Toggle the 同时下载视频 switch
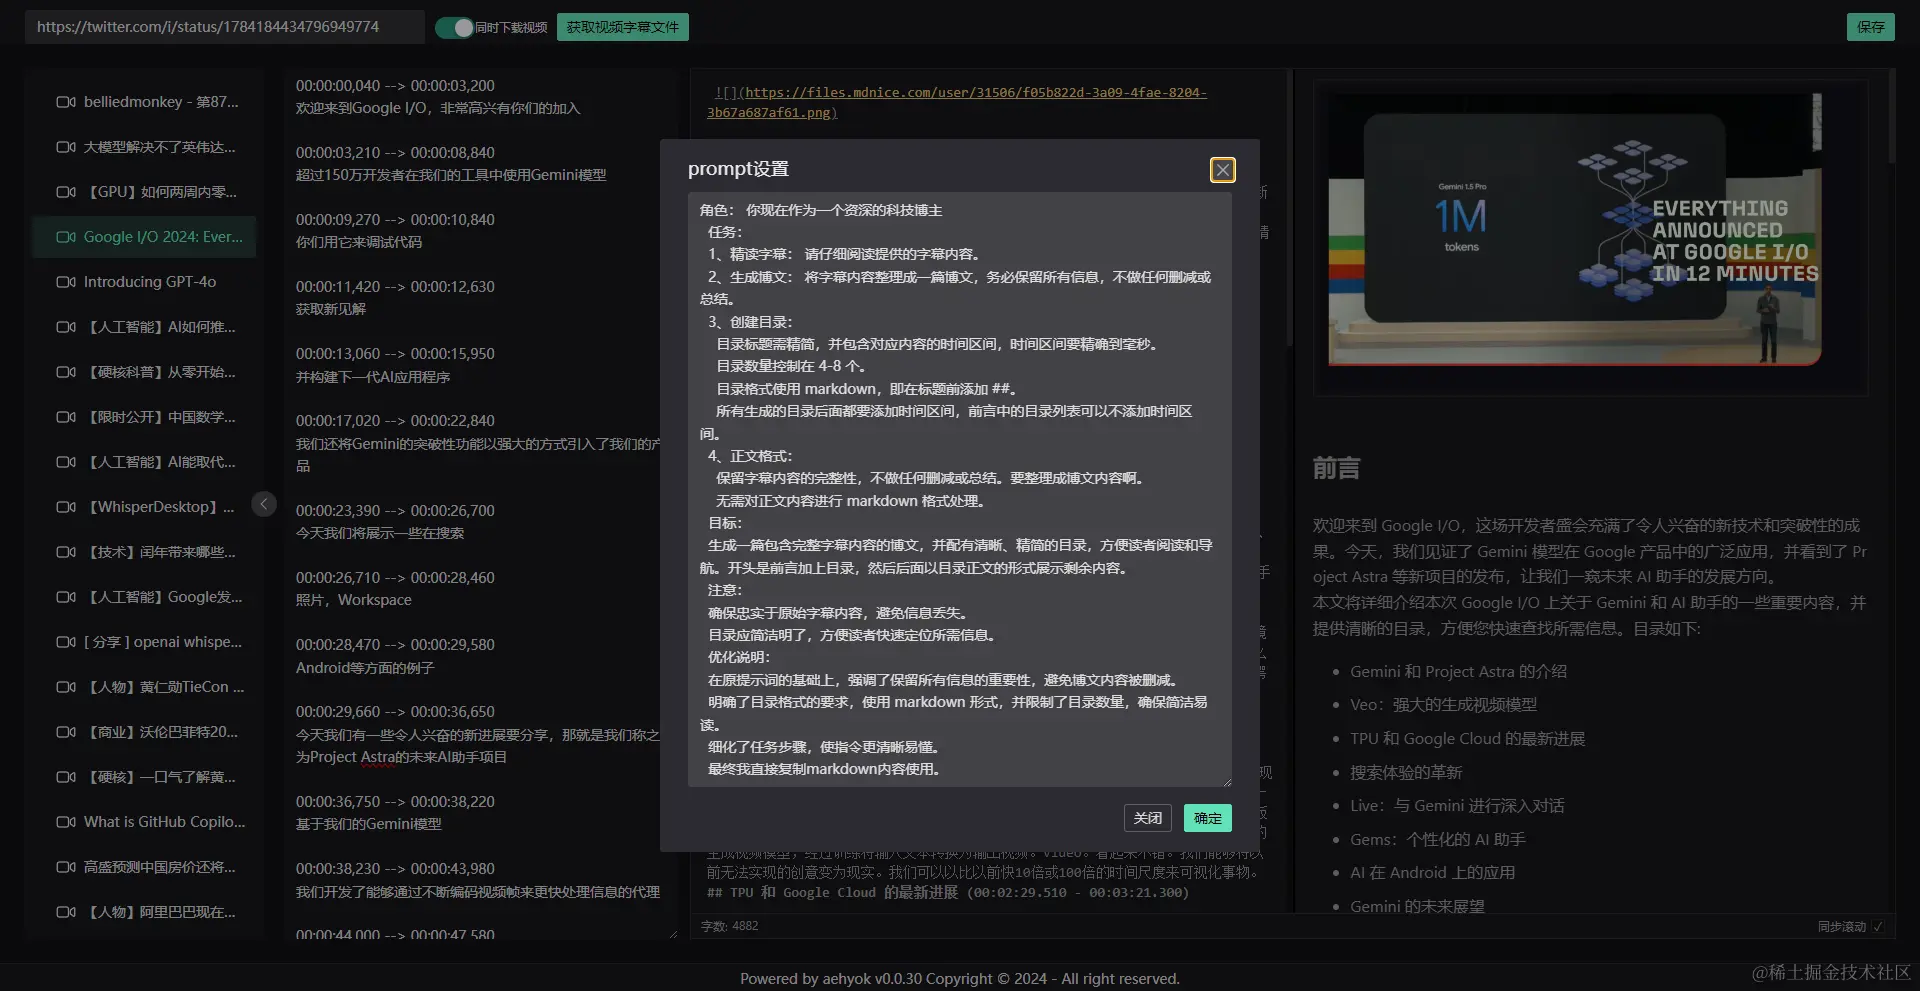Image resolution: width=1920 pixels, height=991 pixels. pos(455,27)
